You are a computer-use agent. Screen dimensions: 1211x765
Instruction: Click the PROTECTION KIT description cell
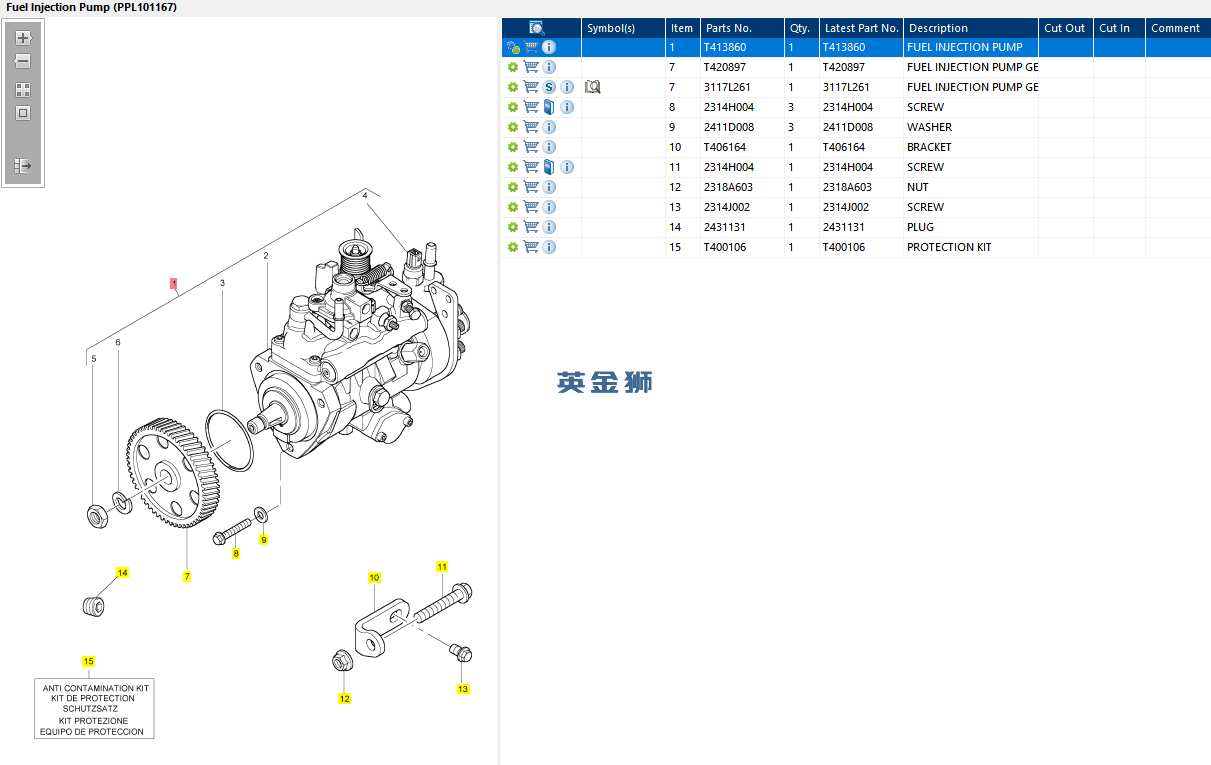point(971,247)
